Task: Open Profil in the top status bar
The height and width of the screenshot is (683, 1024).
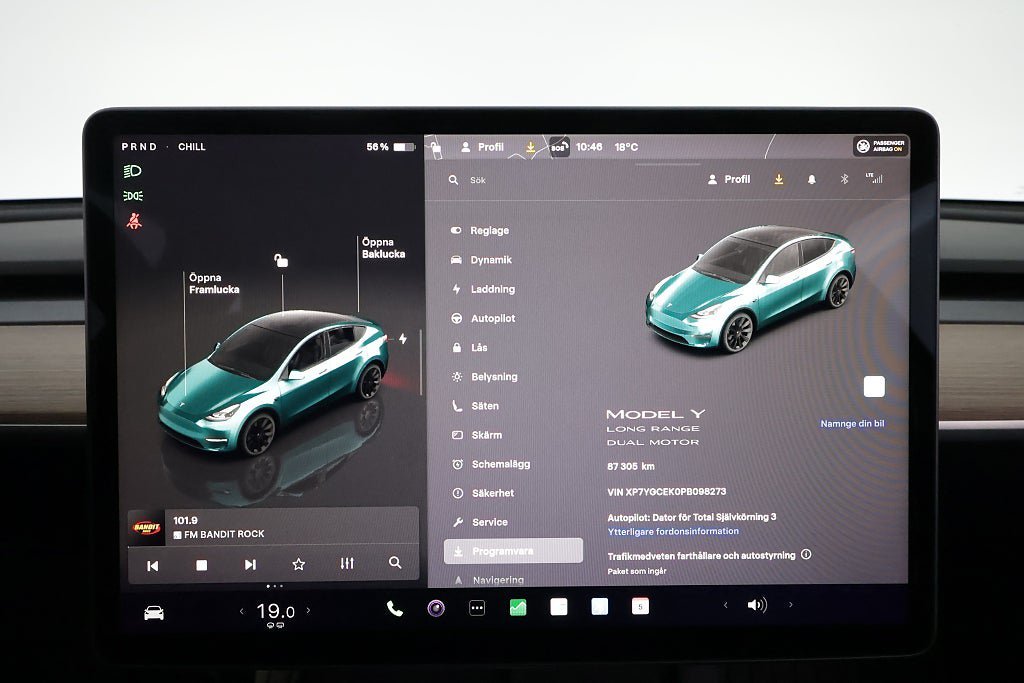Action: click(483, 148)
